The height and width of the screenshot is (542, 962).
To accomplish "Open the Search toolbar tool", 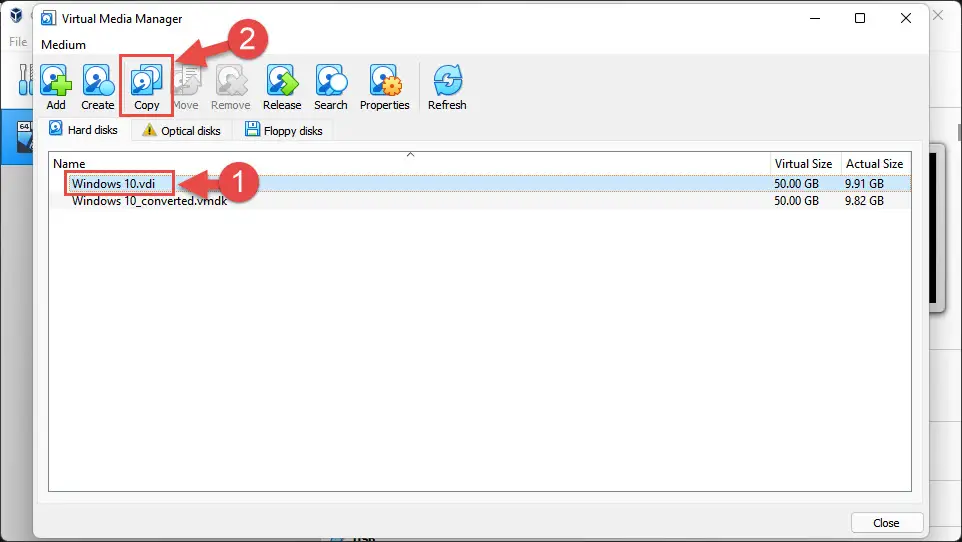I will [x=331, y=86].
